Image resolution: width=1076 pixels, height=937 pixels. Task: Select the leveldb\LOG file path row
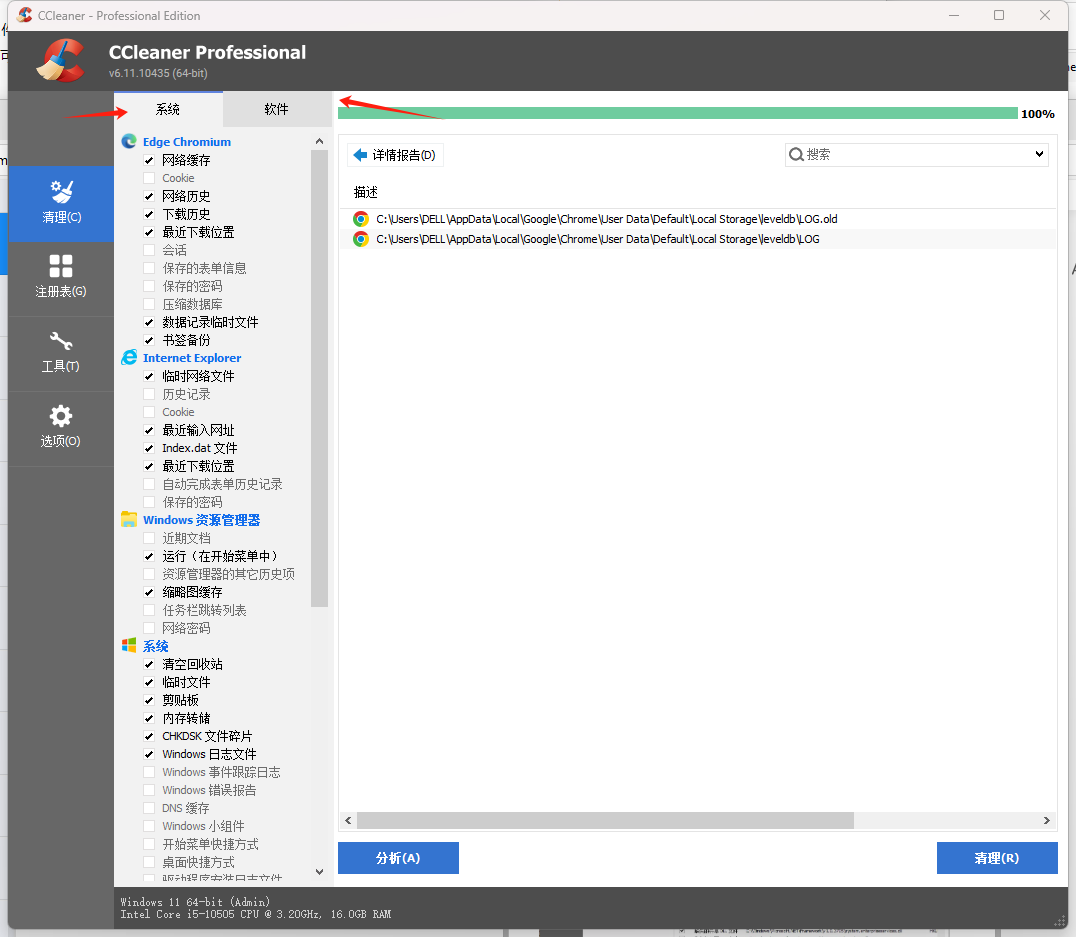tap(697, 239)
